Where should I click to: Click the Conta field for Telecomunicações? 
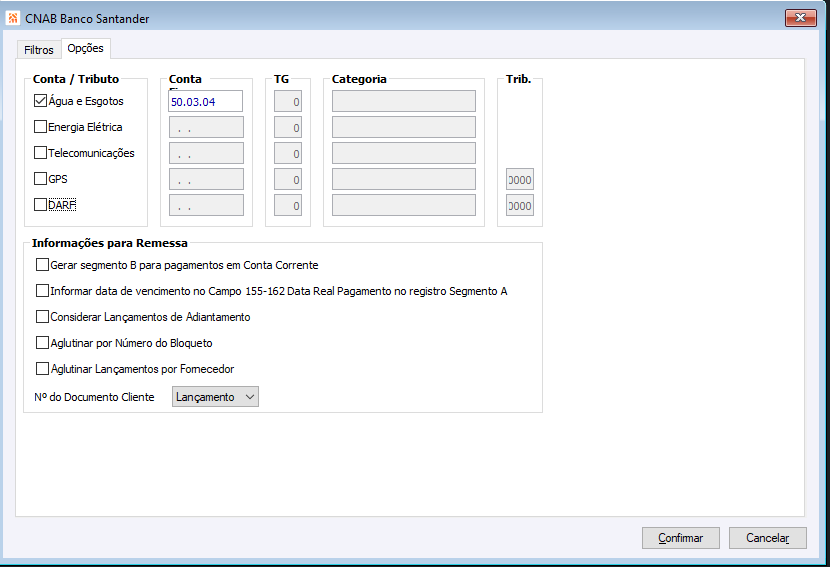tap(206, 153)
